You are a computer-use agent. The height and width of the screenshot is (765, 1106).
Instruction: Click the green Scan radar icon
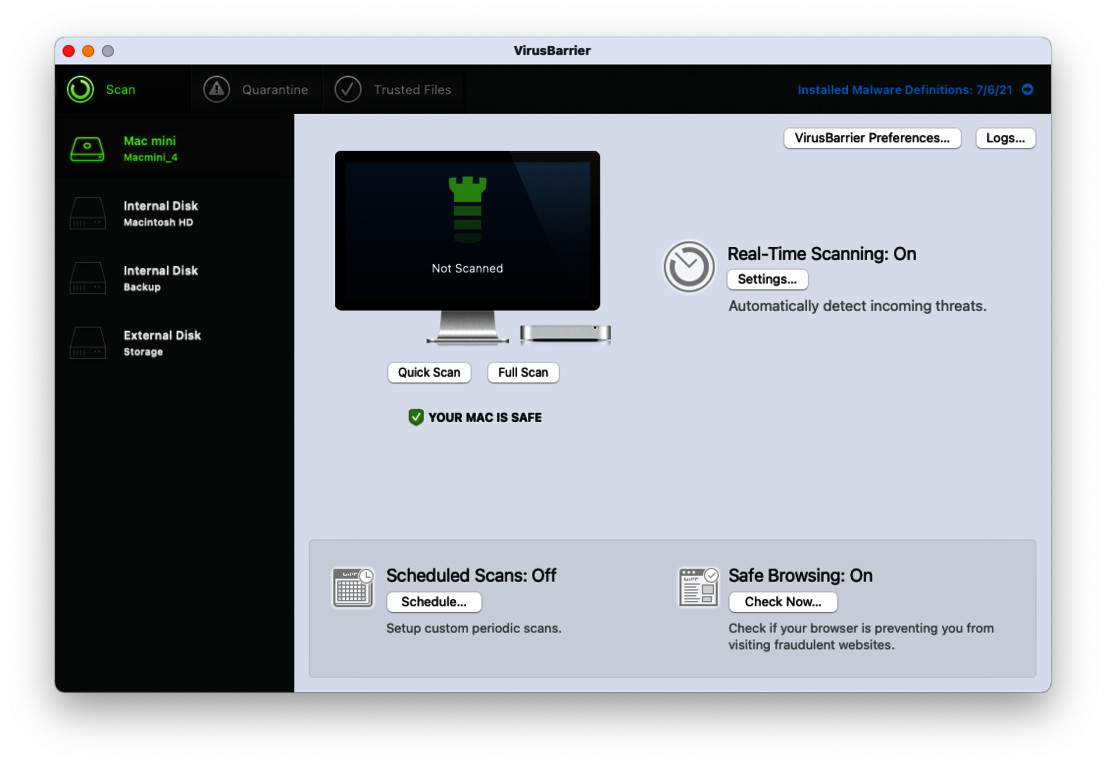(x=80, y=89)
